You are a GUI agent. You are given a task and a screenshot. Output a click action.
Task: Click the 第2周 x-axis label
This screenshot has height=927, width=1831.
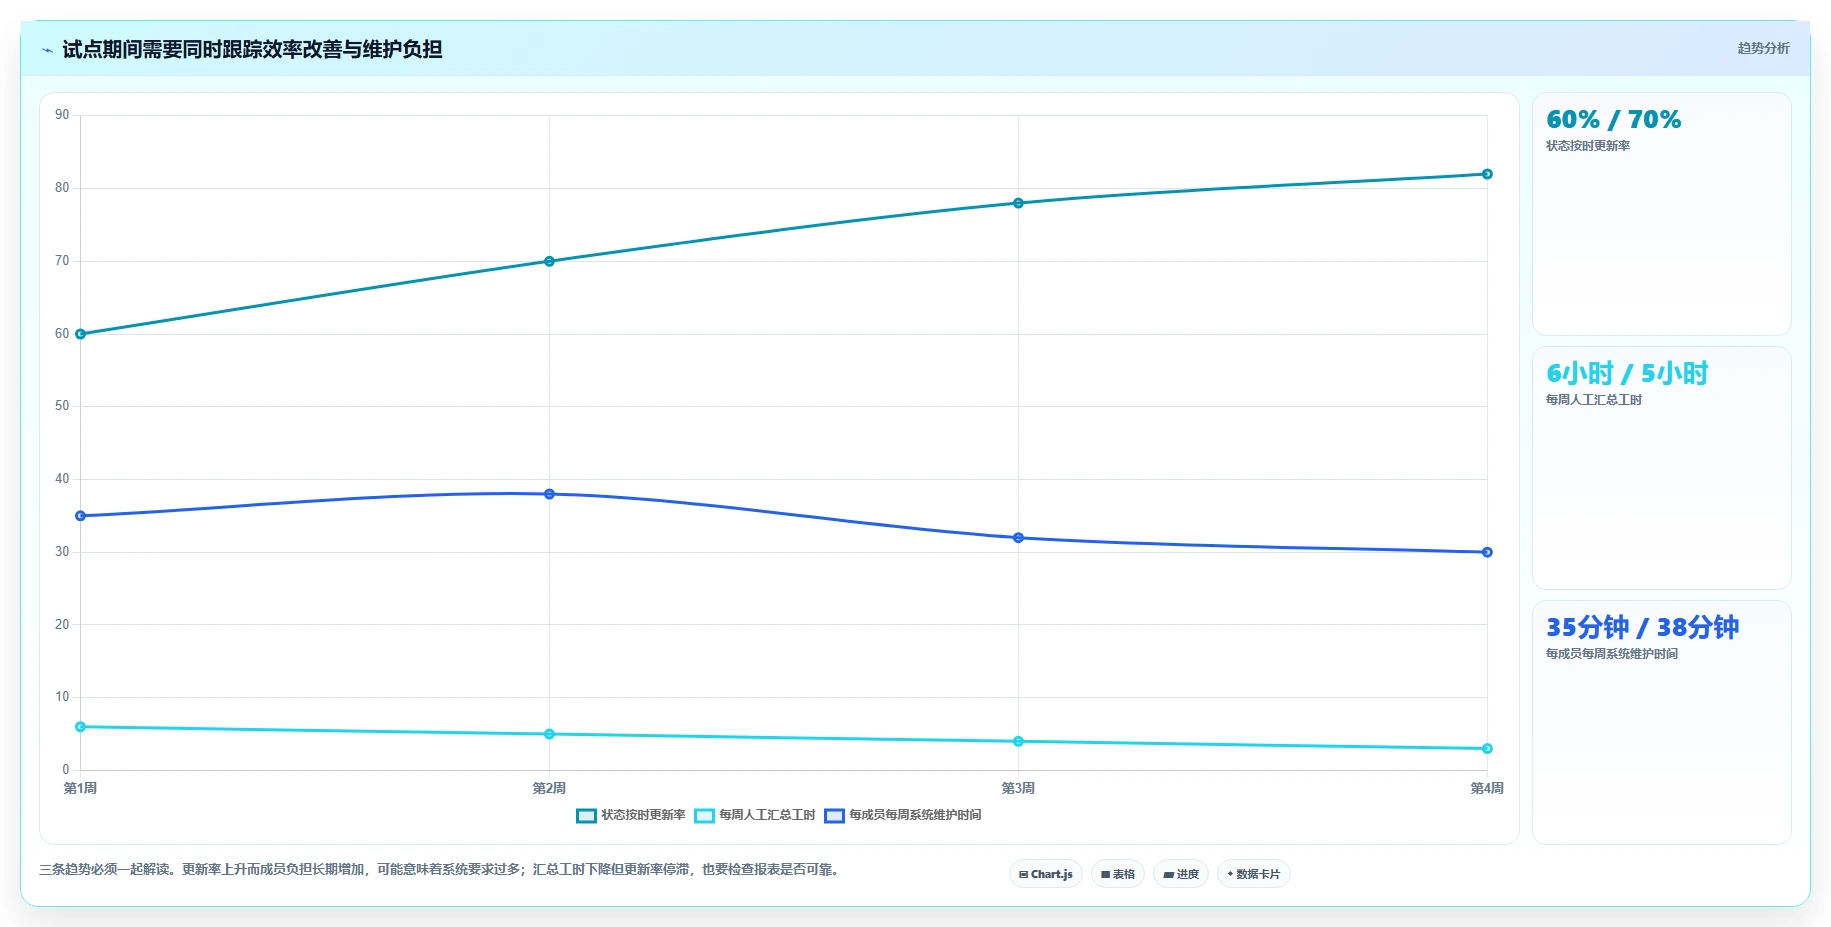tap(549, 788)
